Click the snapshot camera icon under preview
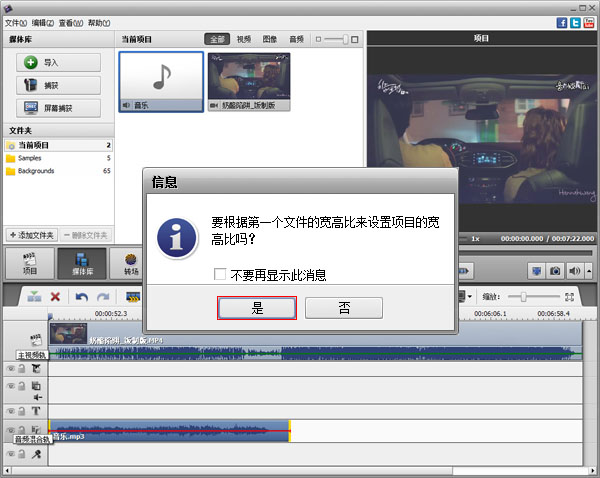600x478 pixels. coord(555,271)
